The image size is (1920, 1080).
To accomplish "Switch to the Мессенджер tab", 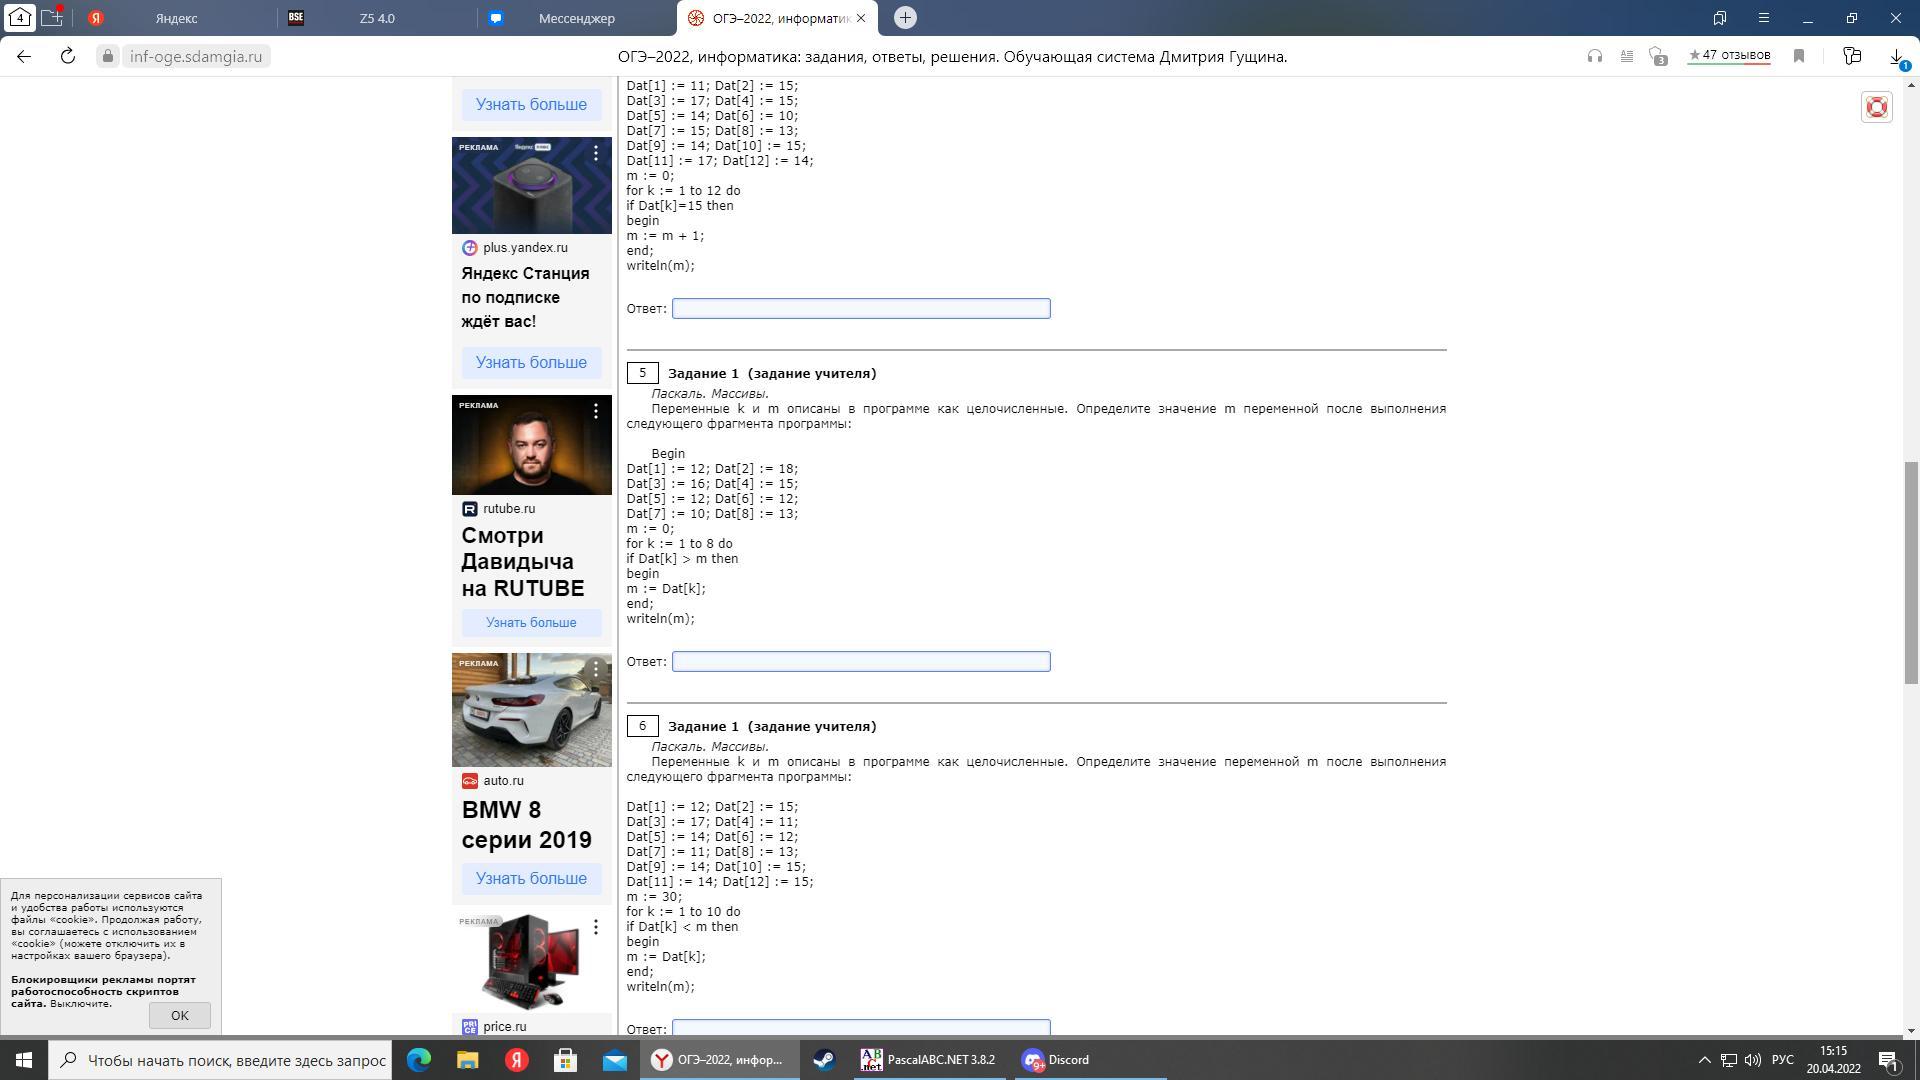I will (x=576, y=18).
